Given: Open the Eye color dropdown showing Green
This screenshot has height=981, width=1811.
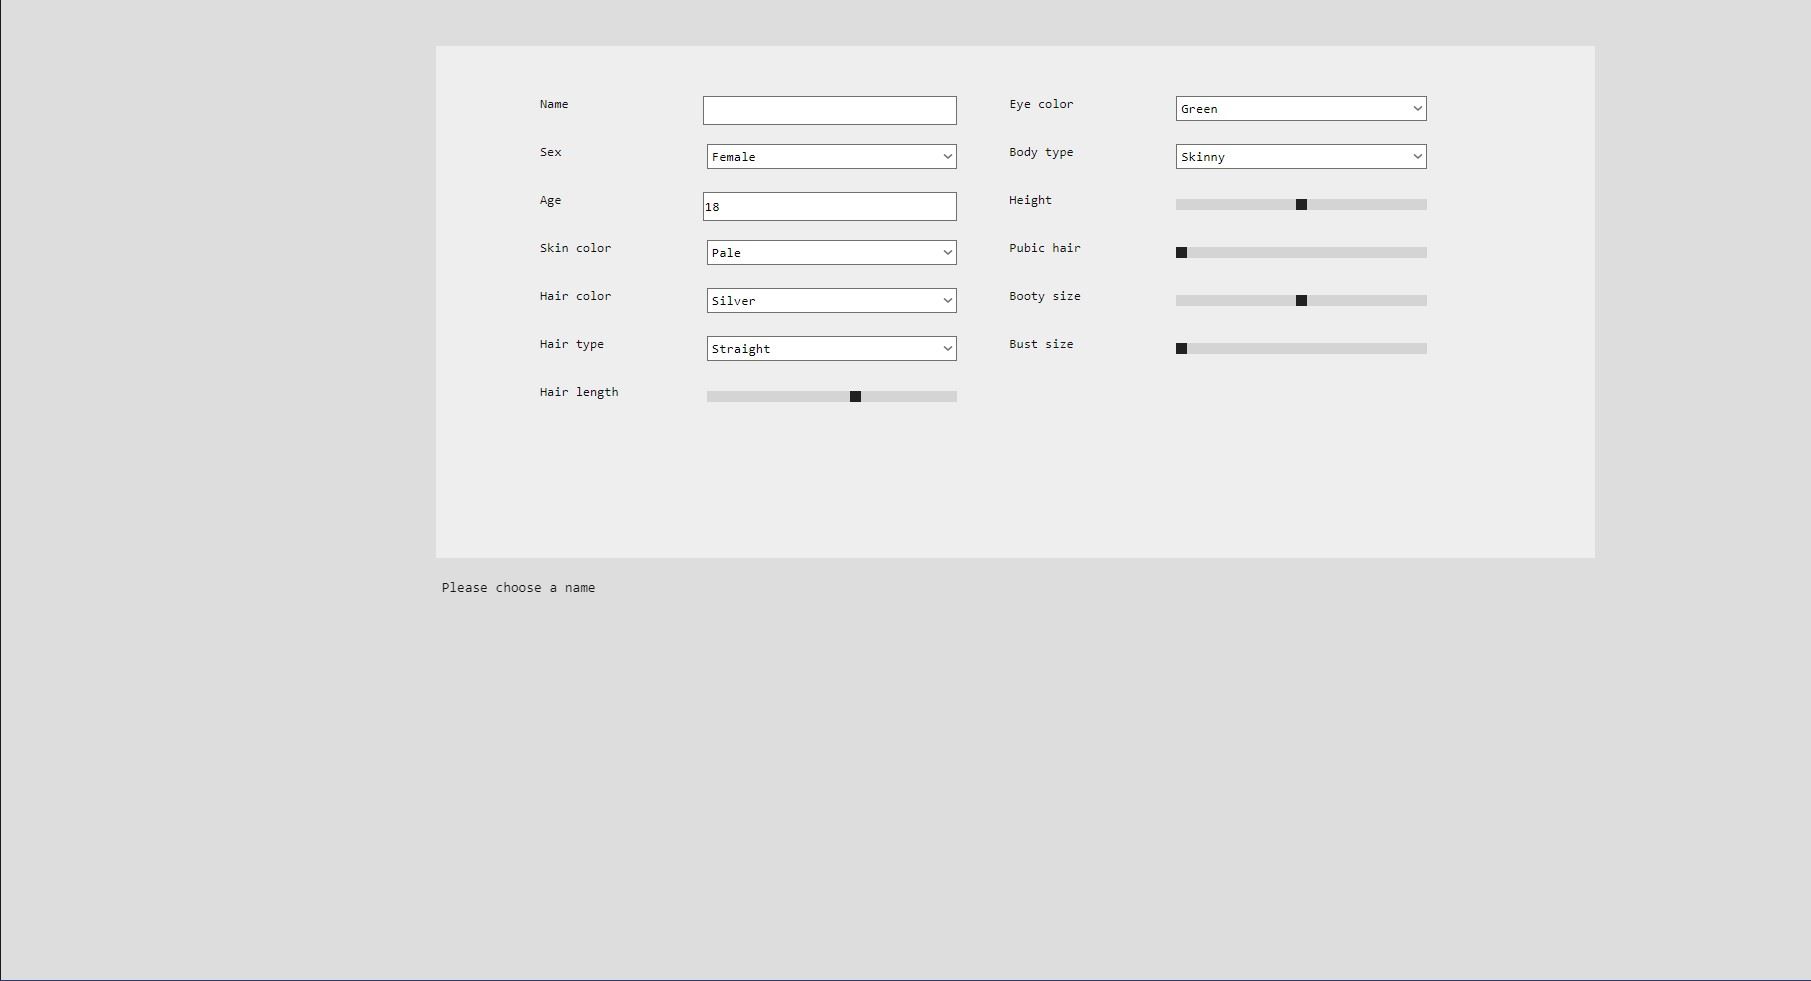Looking at the screenshot, I should (1300, 108).
